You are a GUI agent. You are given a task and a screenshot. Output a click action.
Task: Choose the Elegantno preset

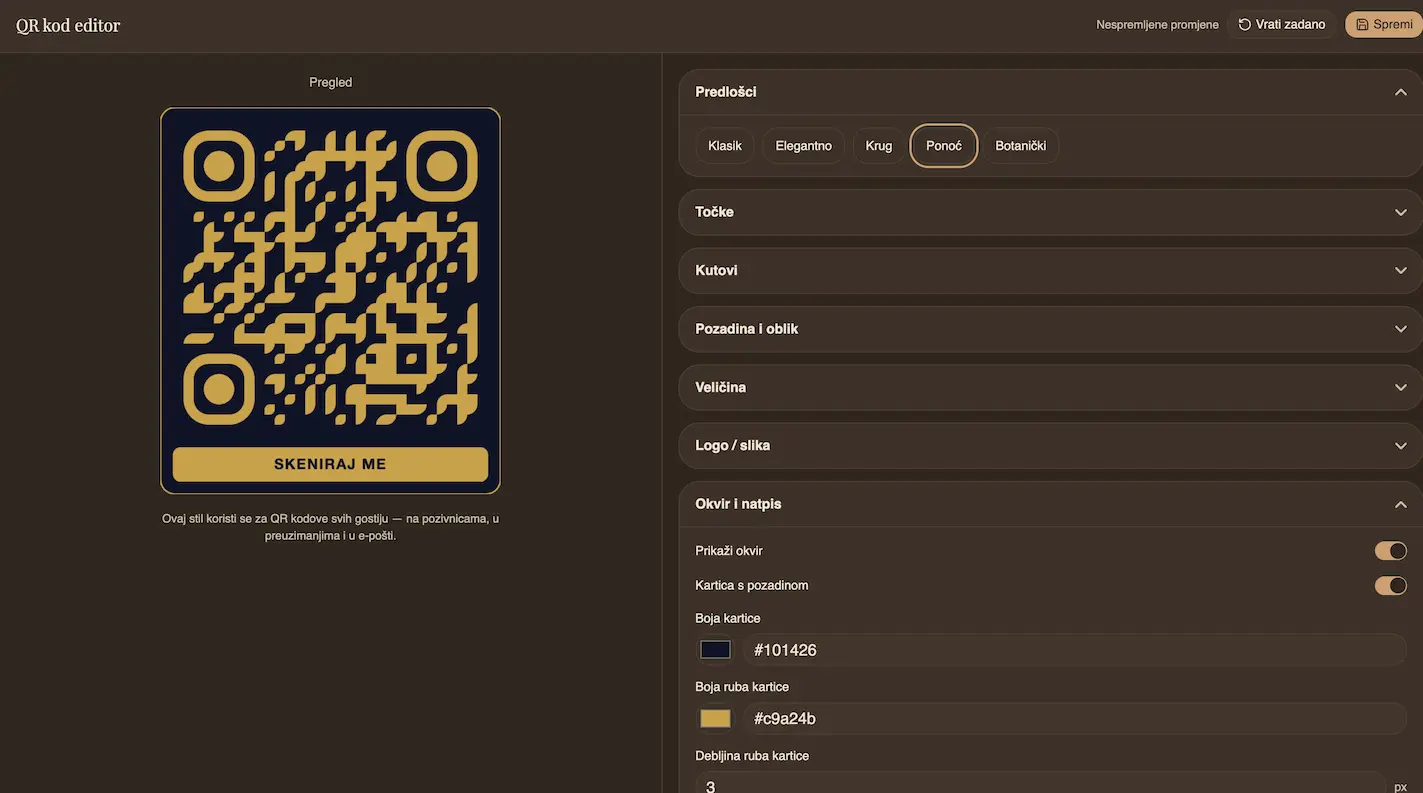pyautogui.click(x=804, y=146)
